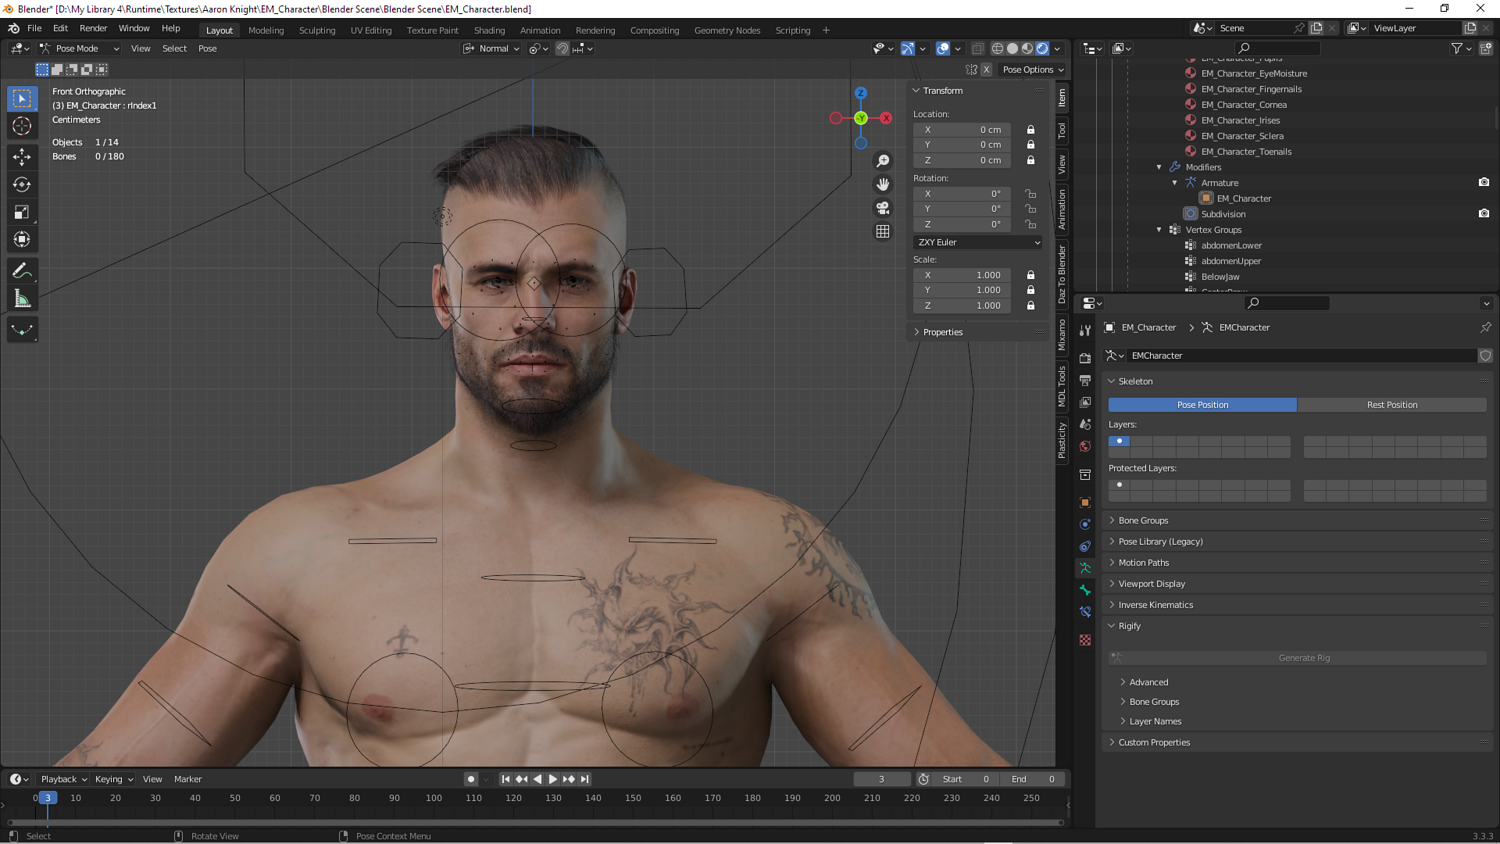Expand the Viewport Display panel
This screenshot has height=844, width=1500.
(x=1151, y=584)
